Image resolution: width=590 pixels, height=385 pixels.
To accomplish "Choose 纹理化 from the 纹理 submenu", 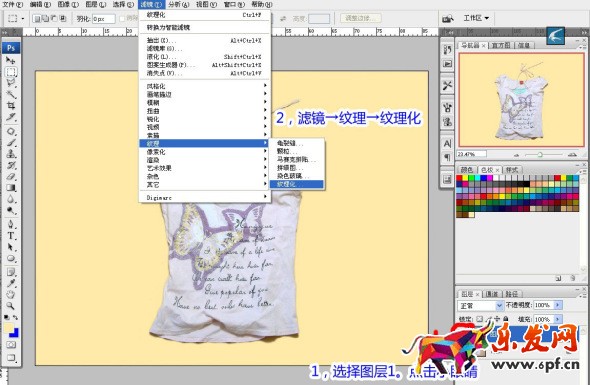I will tap(297, 184).
